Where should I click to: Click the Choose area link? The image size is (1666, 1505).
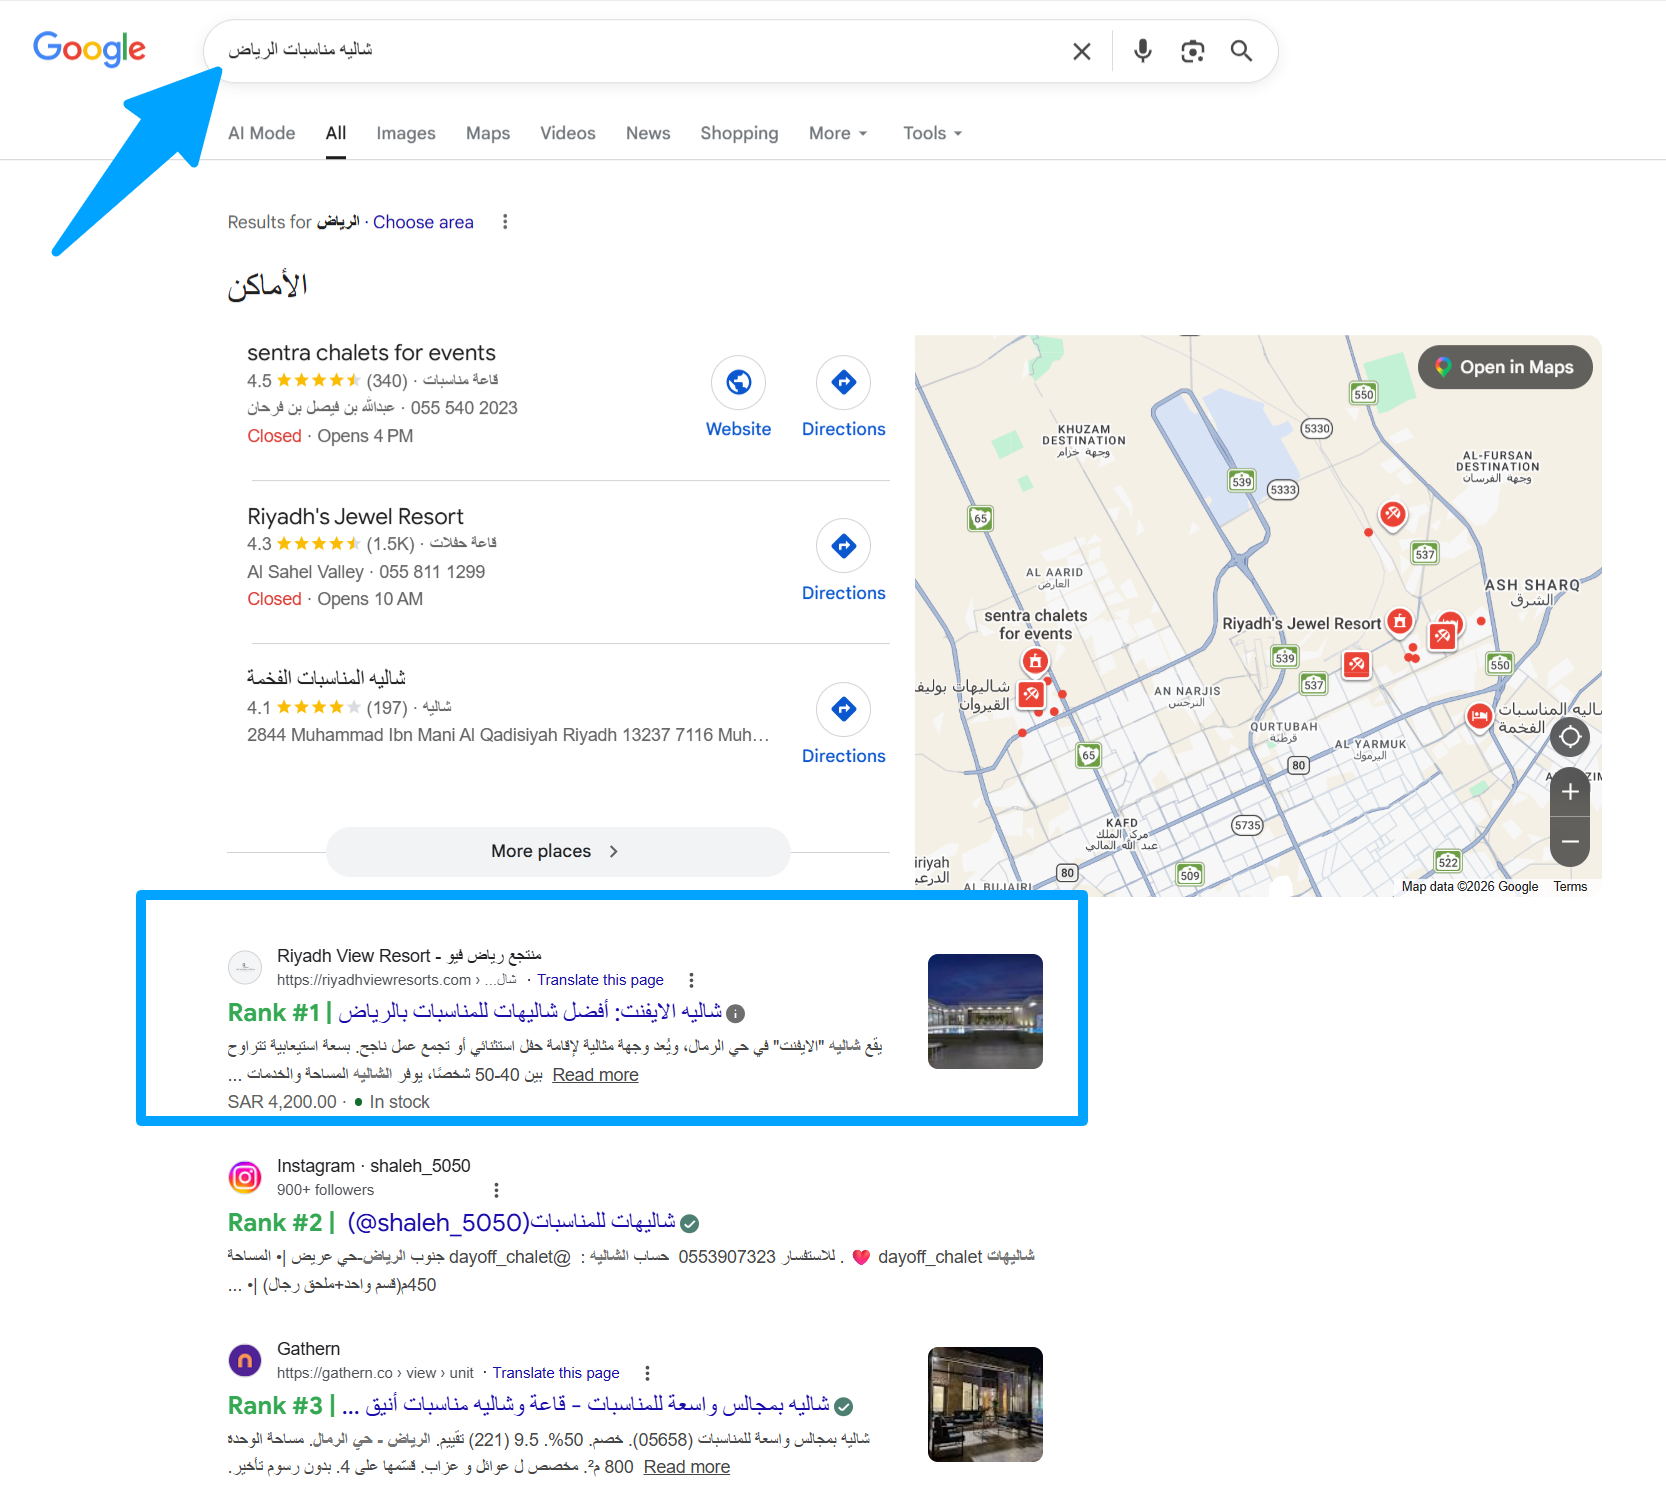pyautogui.click(x=423, y=222)
